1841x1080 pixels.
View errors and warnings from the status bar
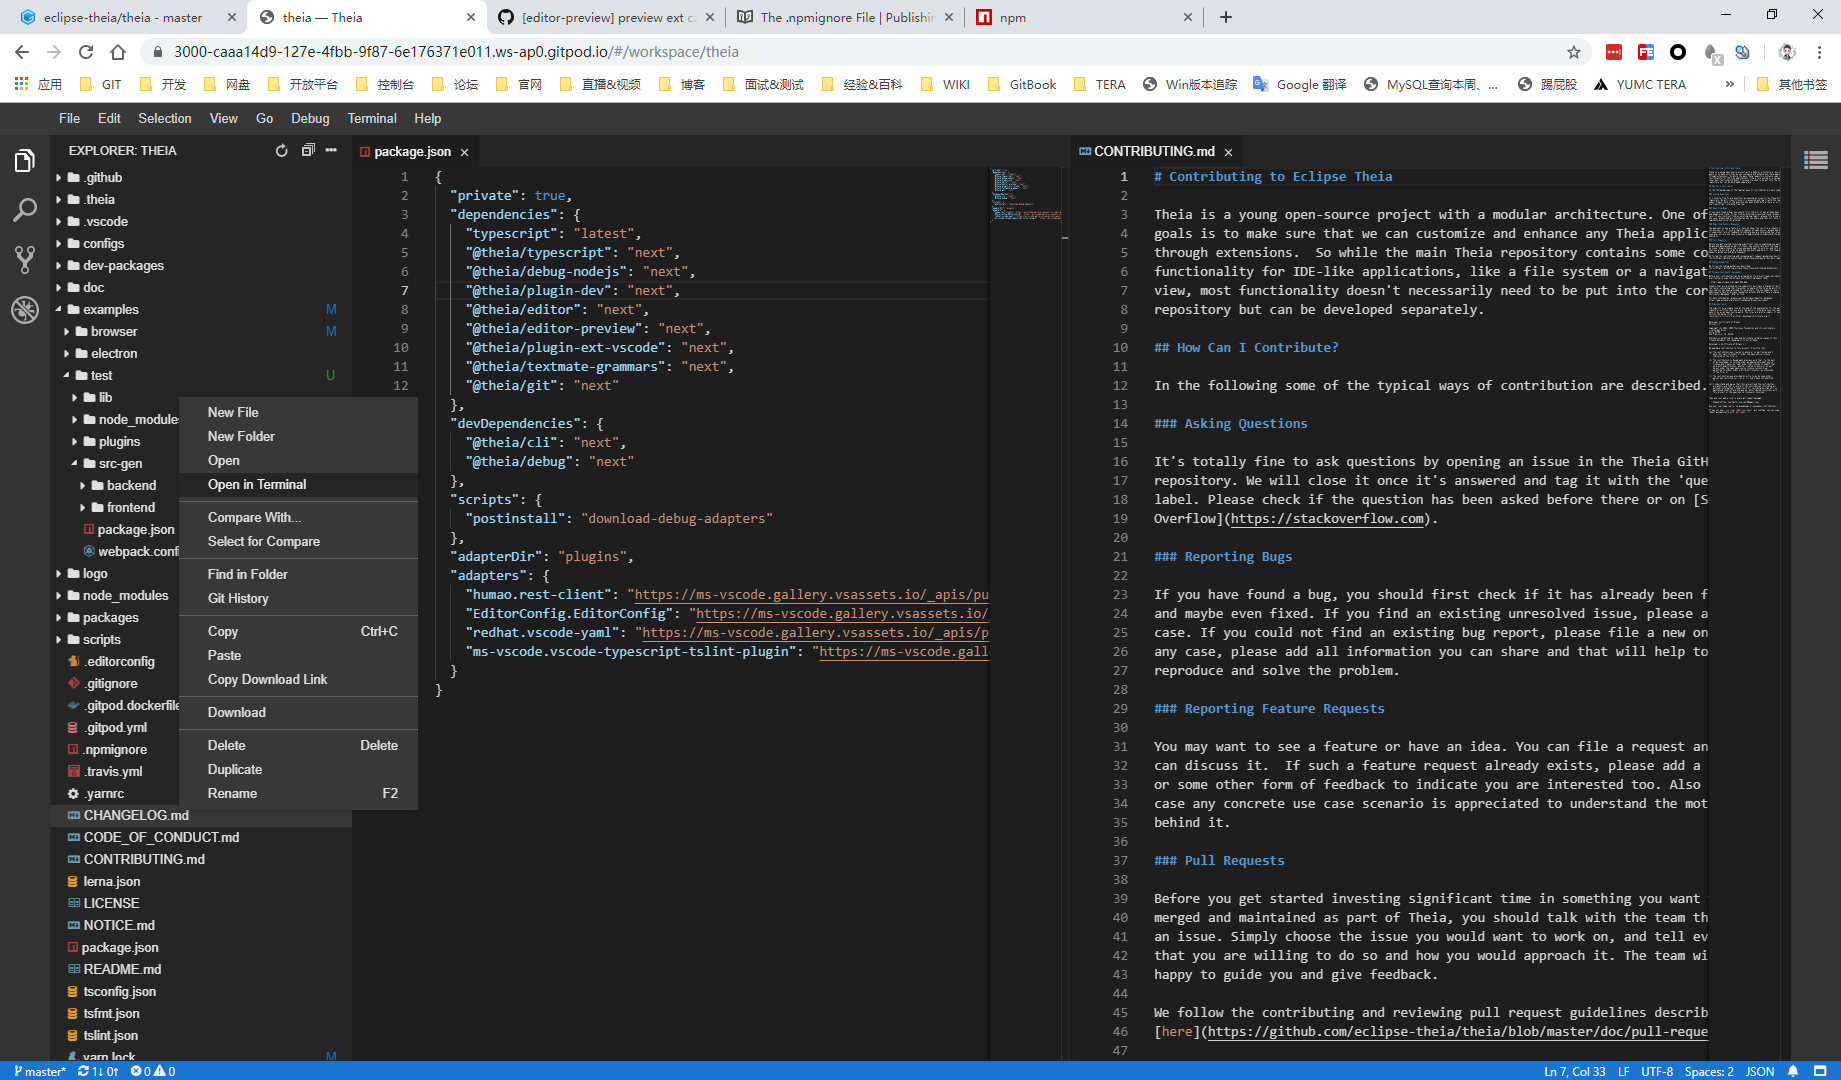coord(152,1070)
